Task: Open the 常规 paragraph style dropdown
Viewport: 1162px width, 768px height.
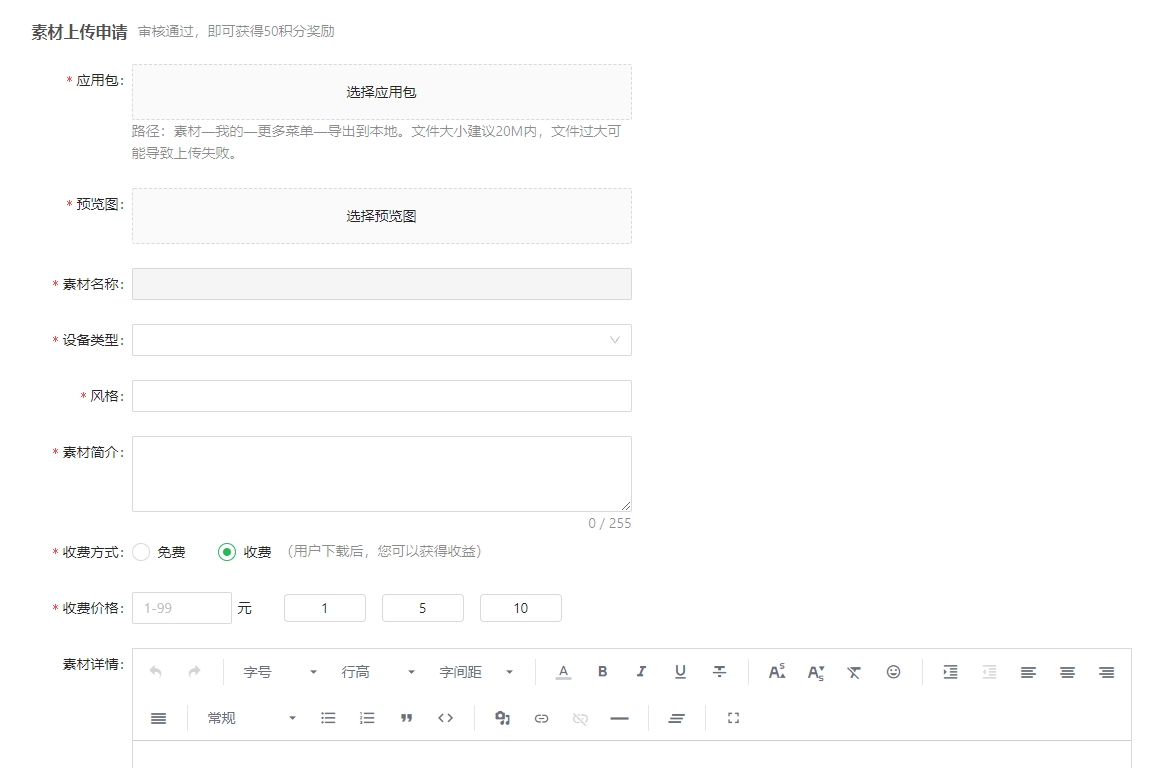Action: tap(252, 718)
